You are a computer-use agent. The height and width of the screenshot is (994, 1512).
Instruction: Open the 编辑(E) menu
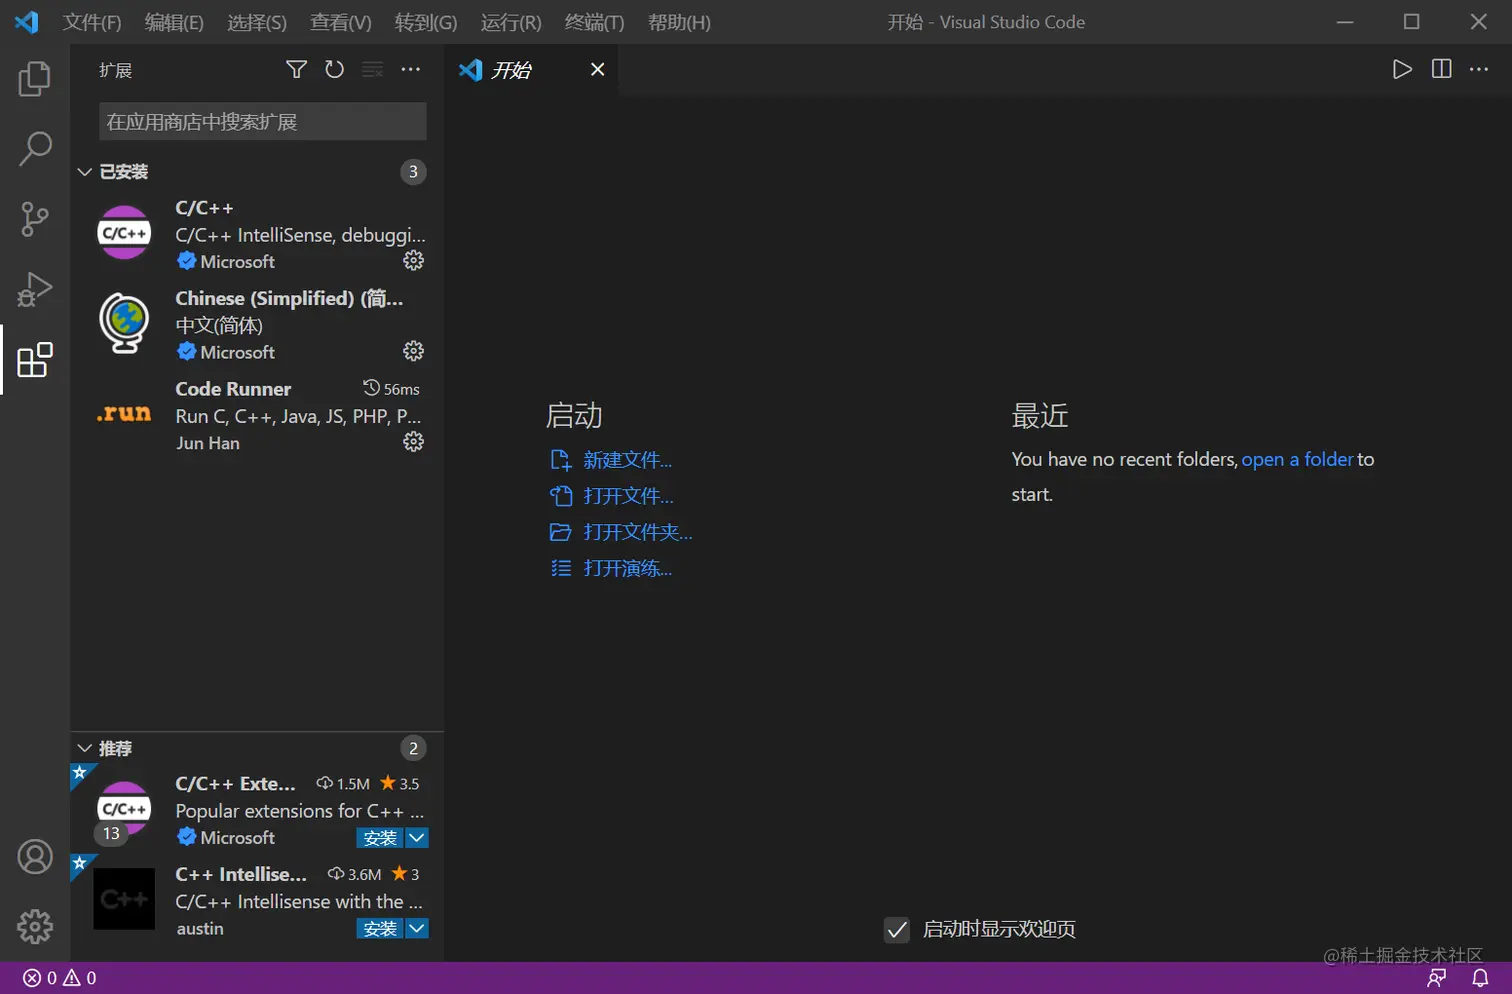click(174, 22)
